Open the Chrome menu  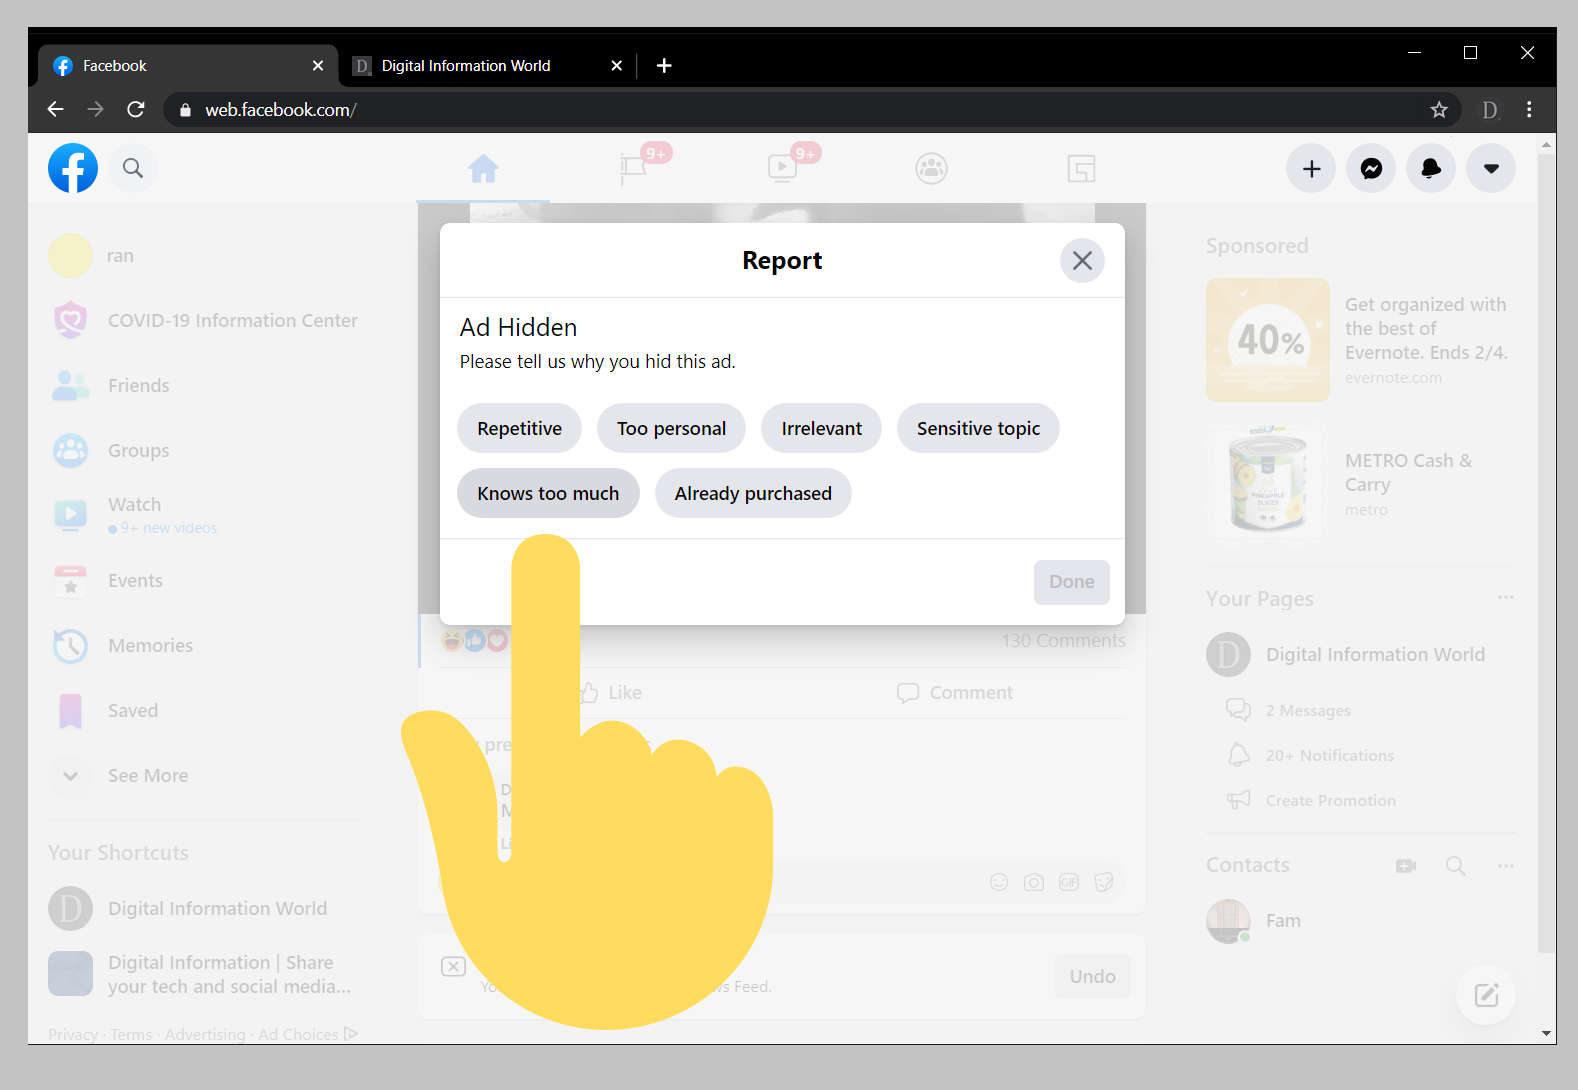click(1529, 110)
